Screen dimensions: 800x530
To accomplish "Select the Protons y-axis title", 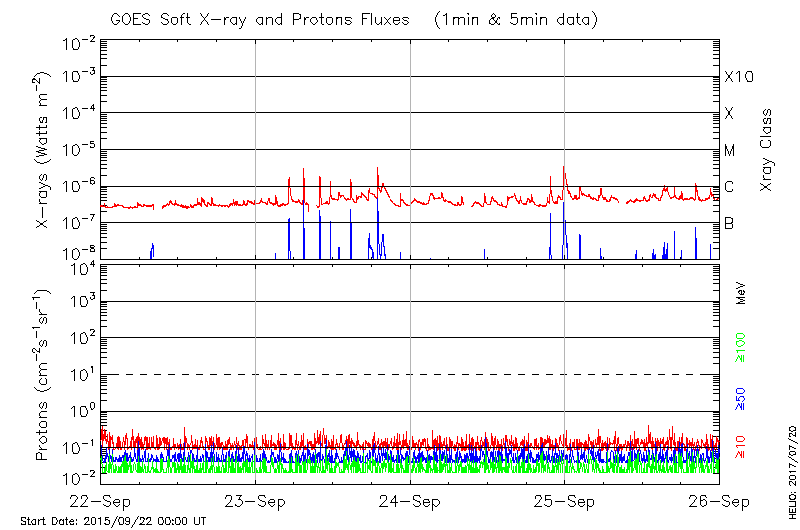I will (x=43, y=375).
